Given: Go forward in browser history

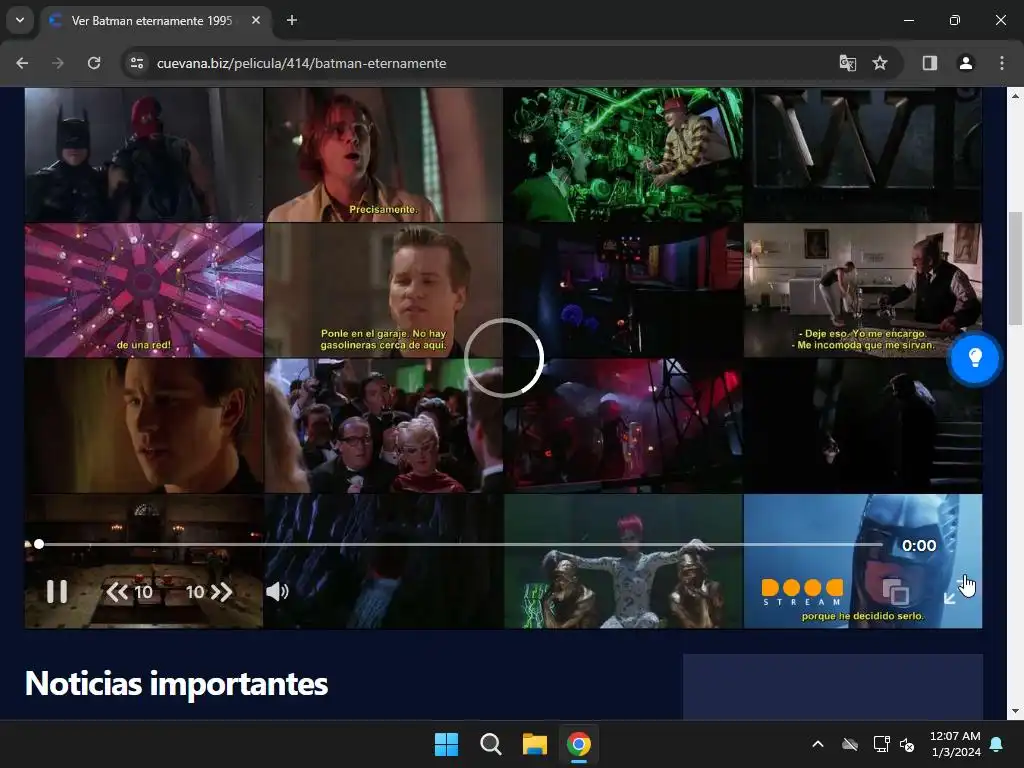Looking at the screenshot, I should tap(58, 63).
